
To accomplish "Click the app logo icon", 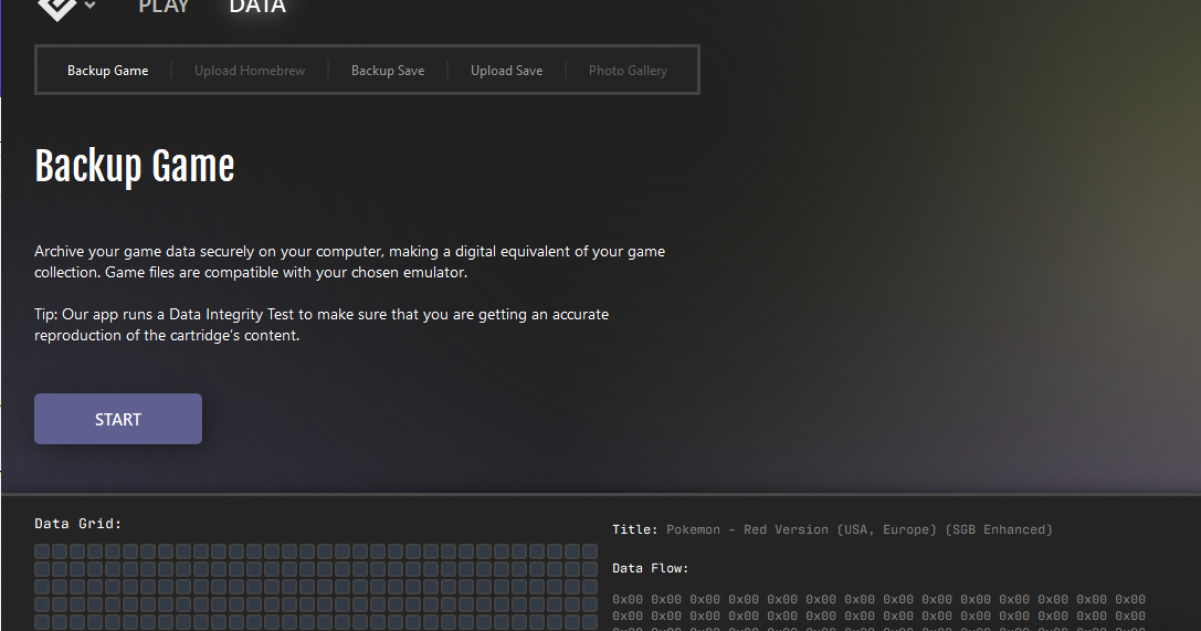I will (x=57, y=8).
